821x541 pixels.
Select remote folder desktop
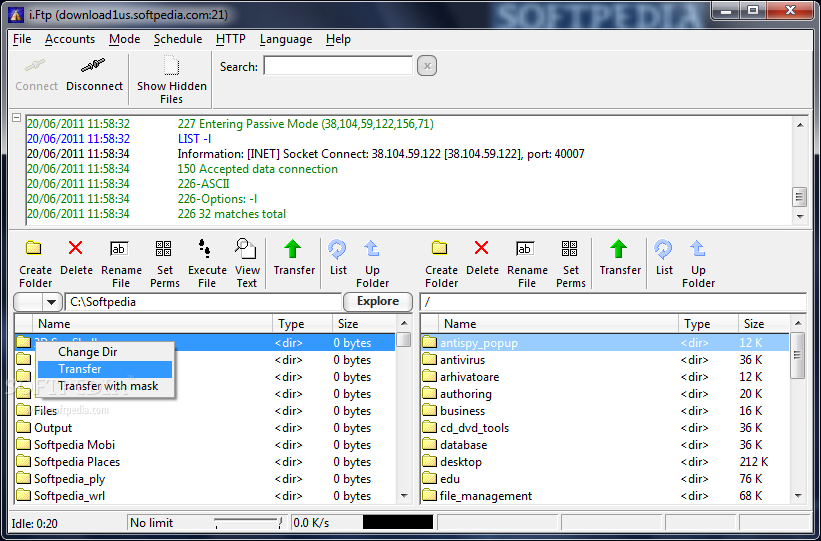605,462
